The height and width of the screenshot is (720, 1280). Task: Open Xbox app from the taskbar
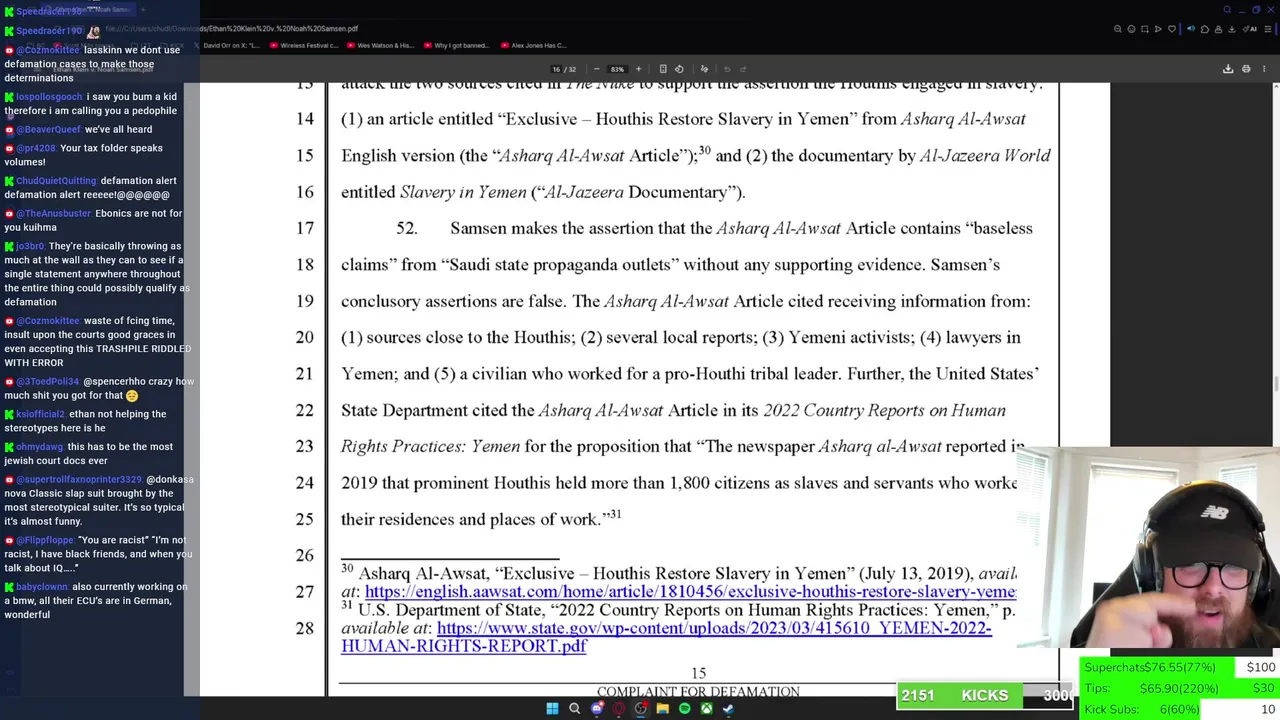pos(706,709)
